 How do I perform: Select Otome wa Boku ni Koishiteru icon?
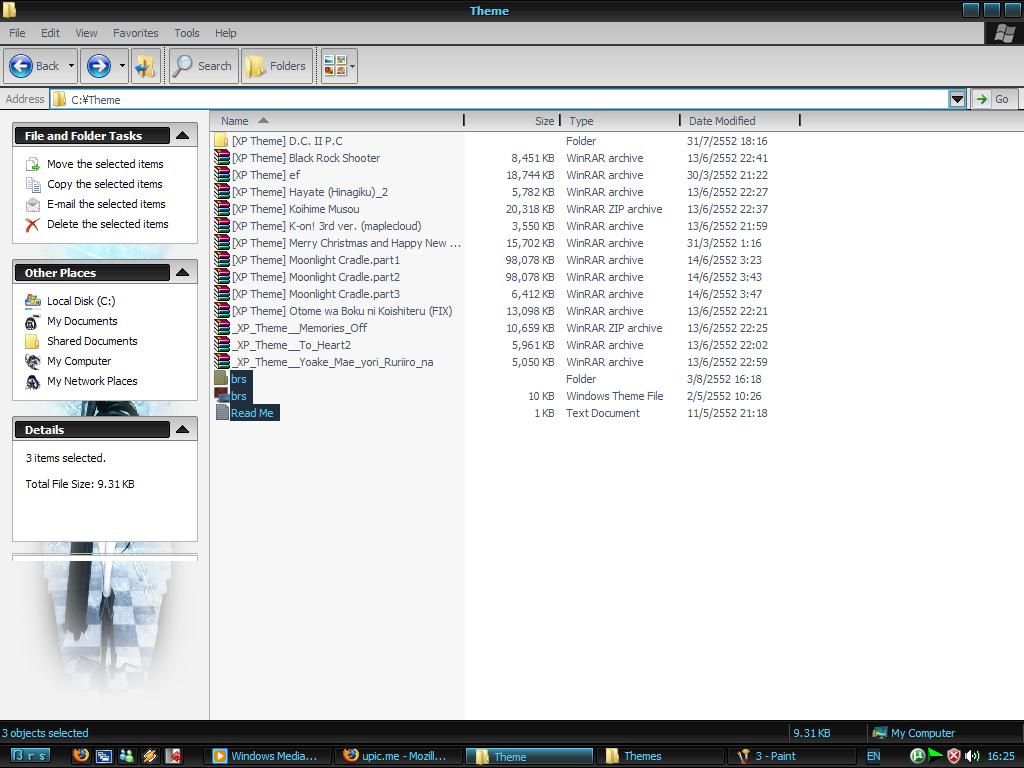(221, 310)
